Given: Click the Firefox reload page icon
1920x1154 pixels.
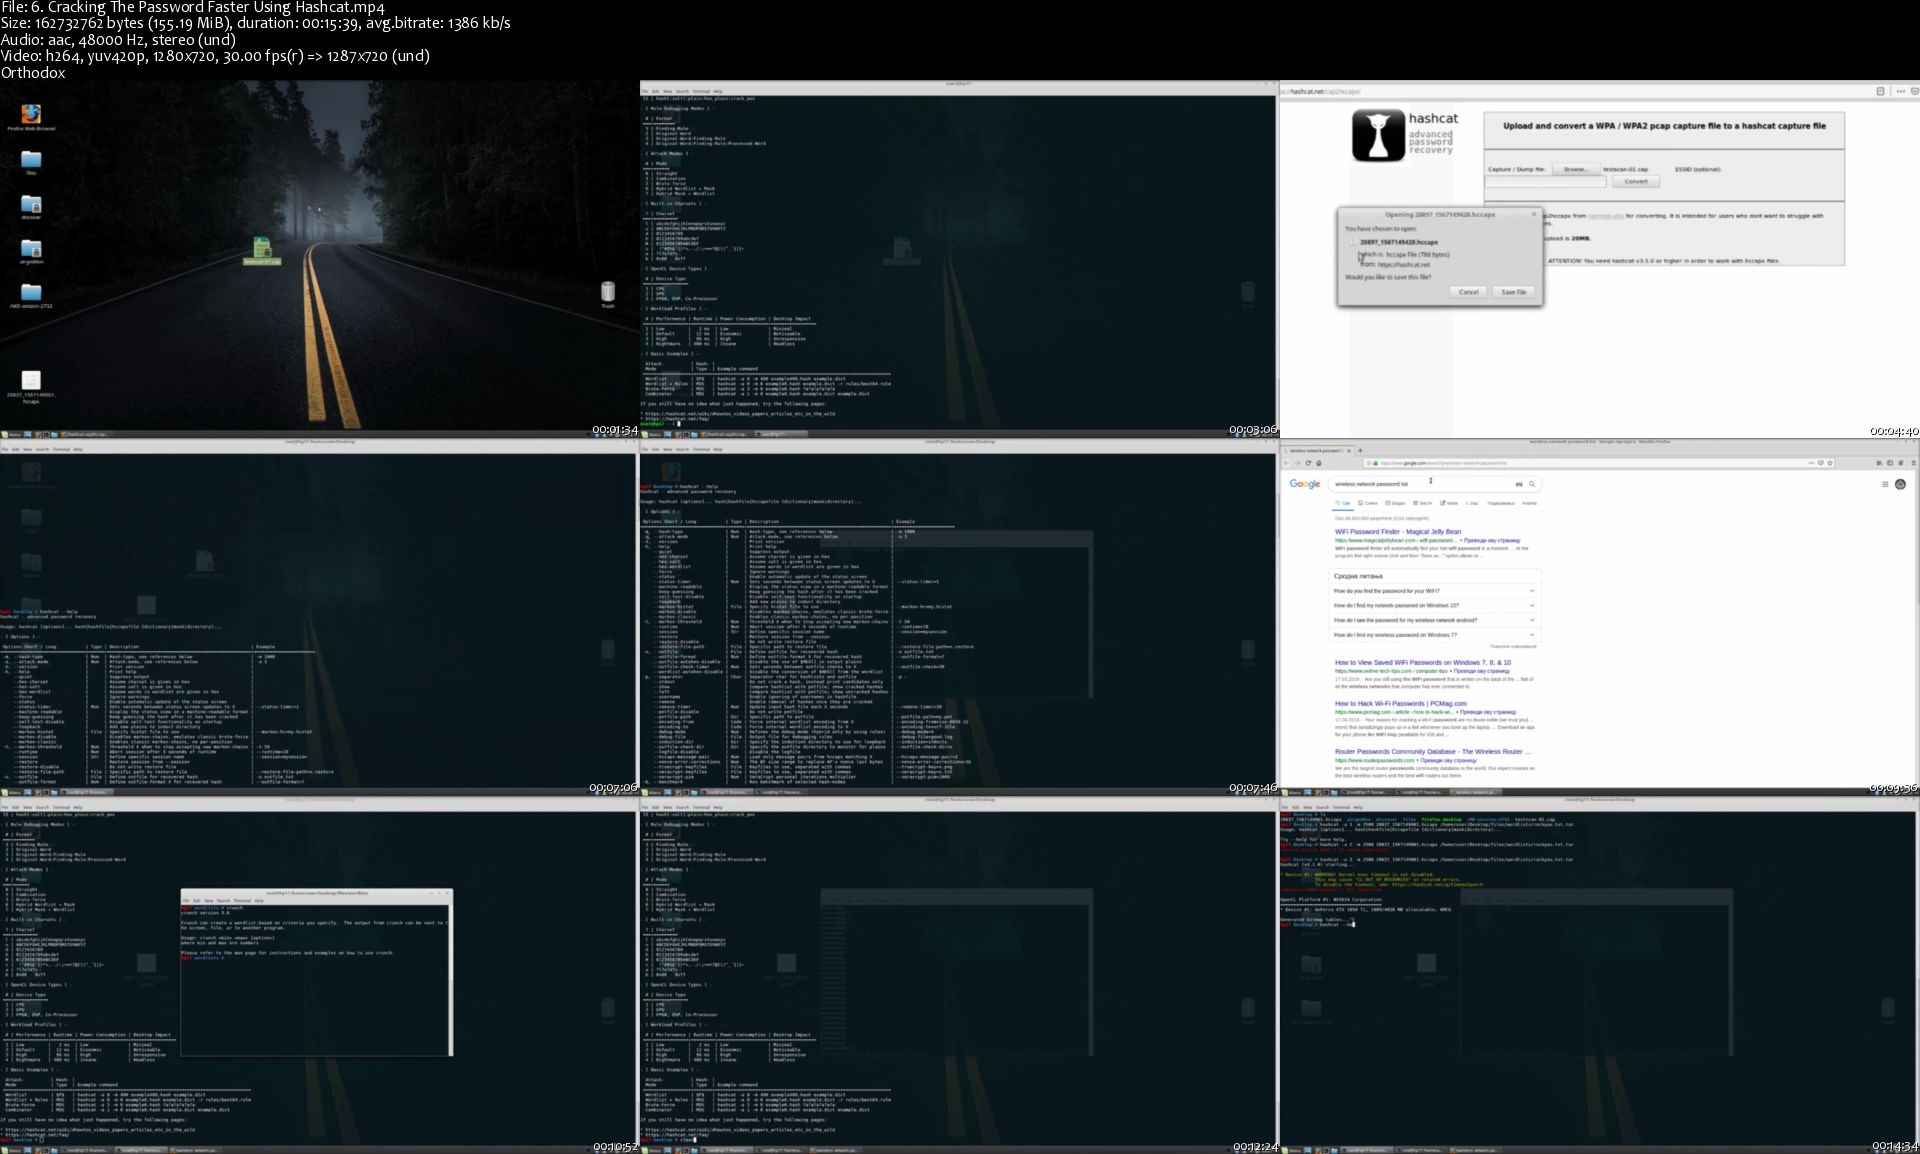Looking at the screenshot, I should click(1308, 463).
